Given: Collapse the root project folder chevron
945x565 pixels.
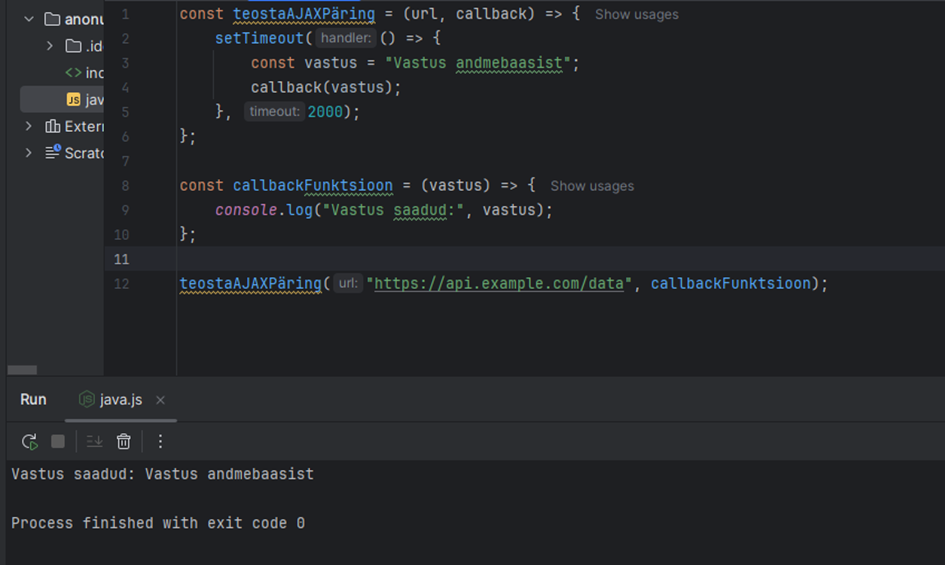Looking at the screenshot, I should [x=28, y=19].
